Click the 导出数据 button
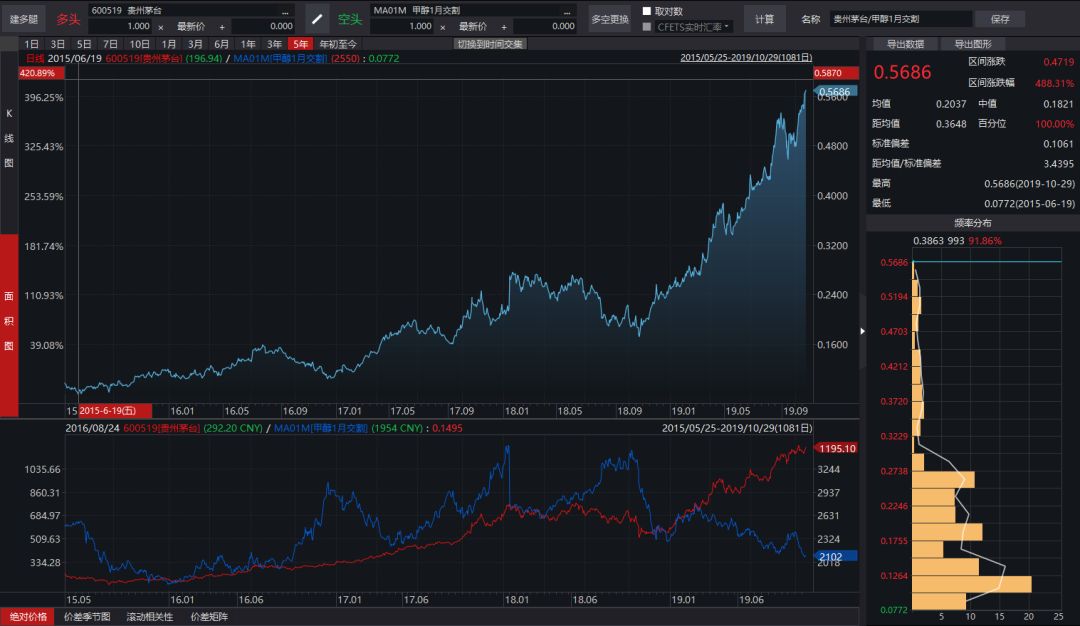Viewport: 1080px width, 626px height. pos(905,44)
